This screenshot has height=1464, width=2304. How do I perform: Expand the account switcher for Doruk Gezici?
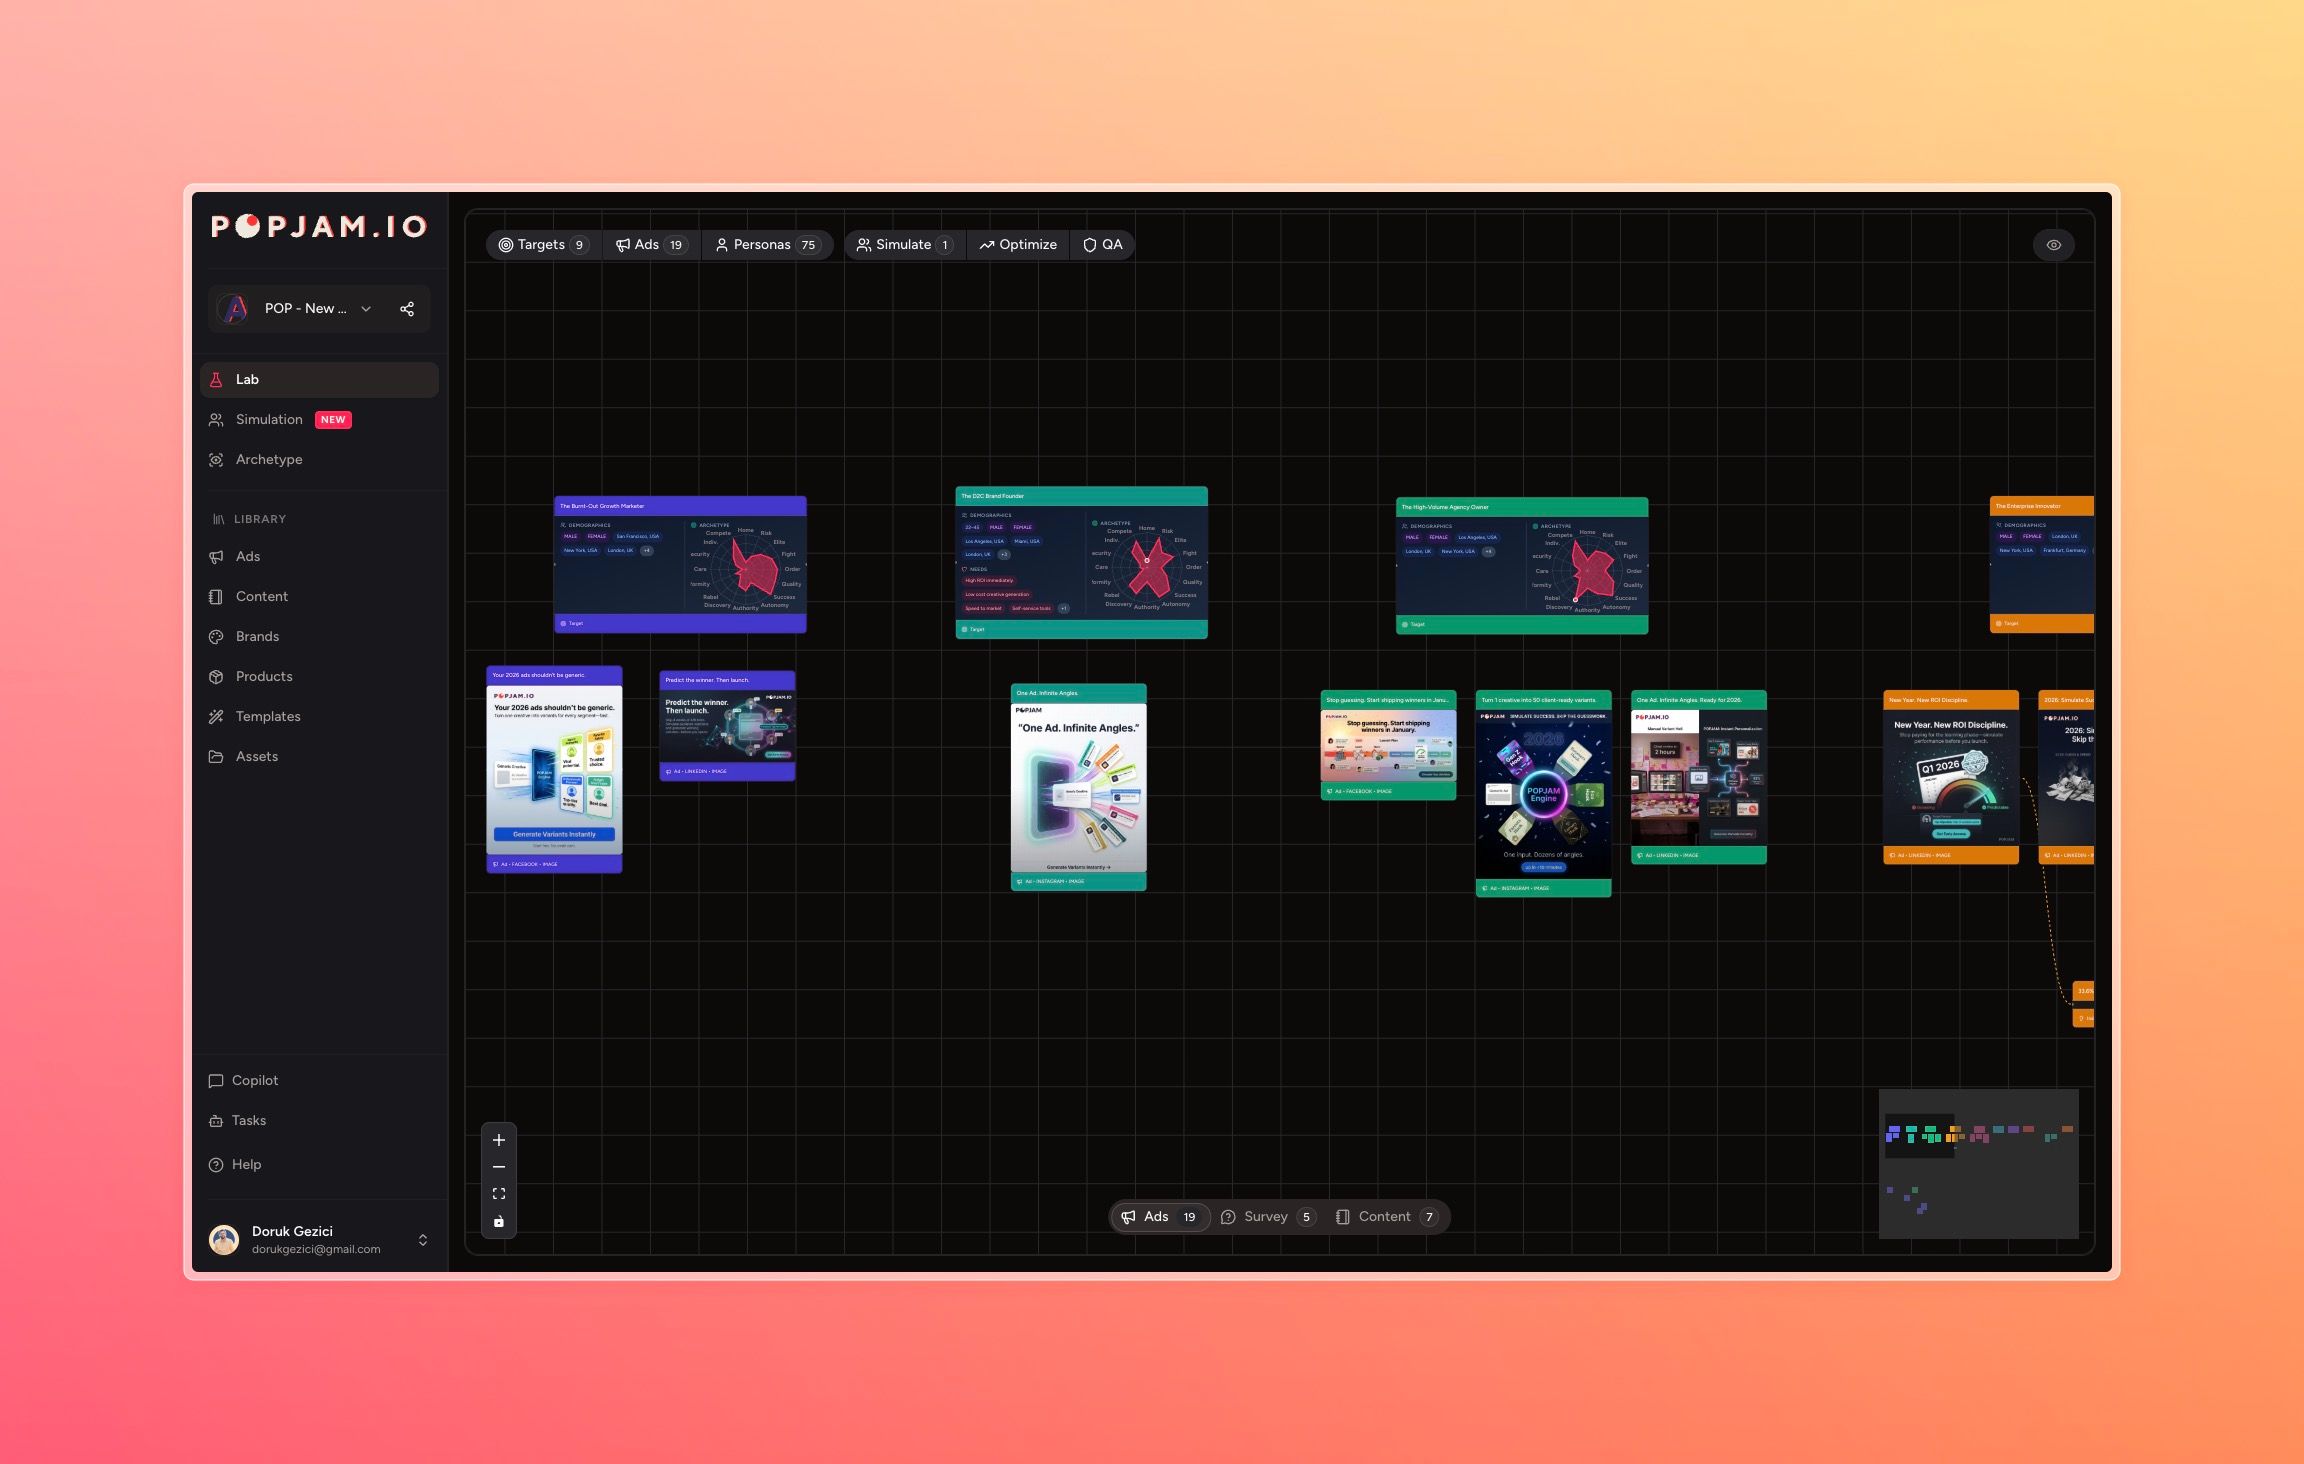tap(421, 1239)
